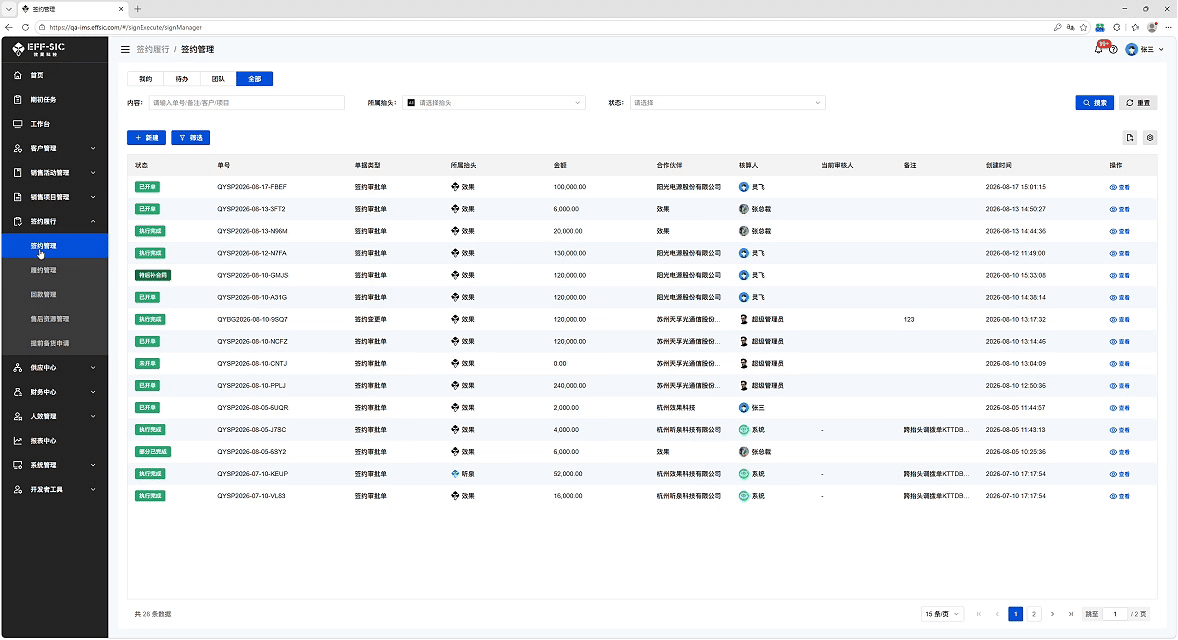The height and width of the screenshot is (640, 1178).
Task: Click the blue 新建 button
Action: pos(146,137)
